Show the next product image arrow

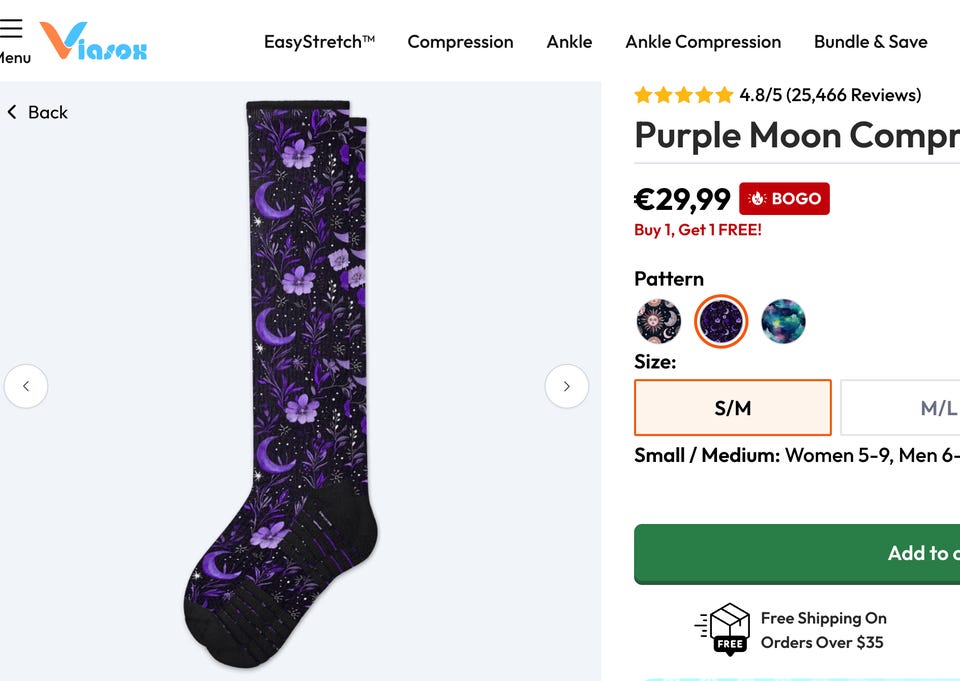[566, 386]
